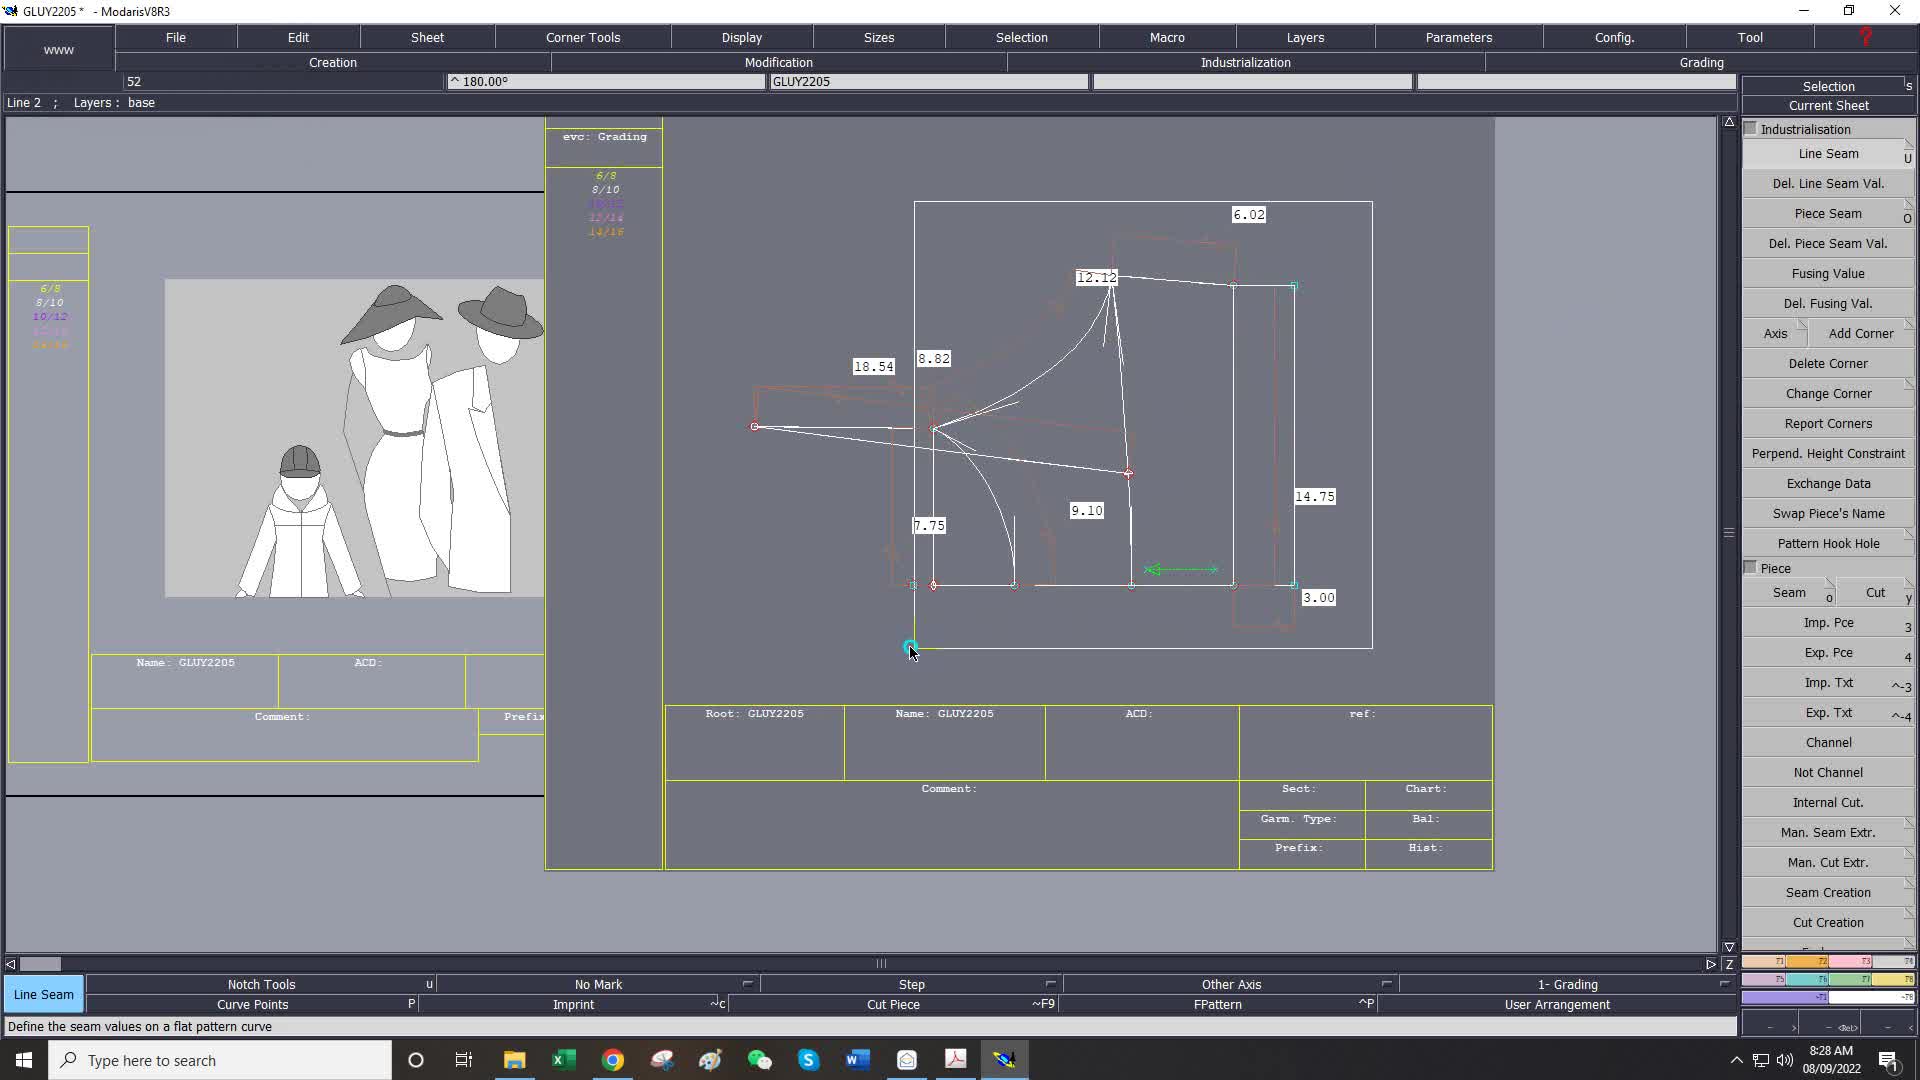This screenshot has width=1920, height=1080.
Task: Open the Corner Tools menu
Action: pyautogui.click(x=583, y=37)
